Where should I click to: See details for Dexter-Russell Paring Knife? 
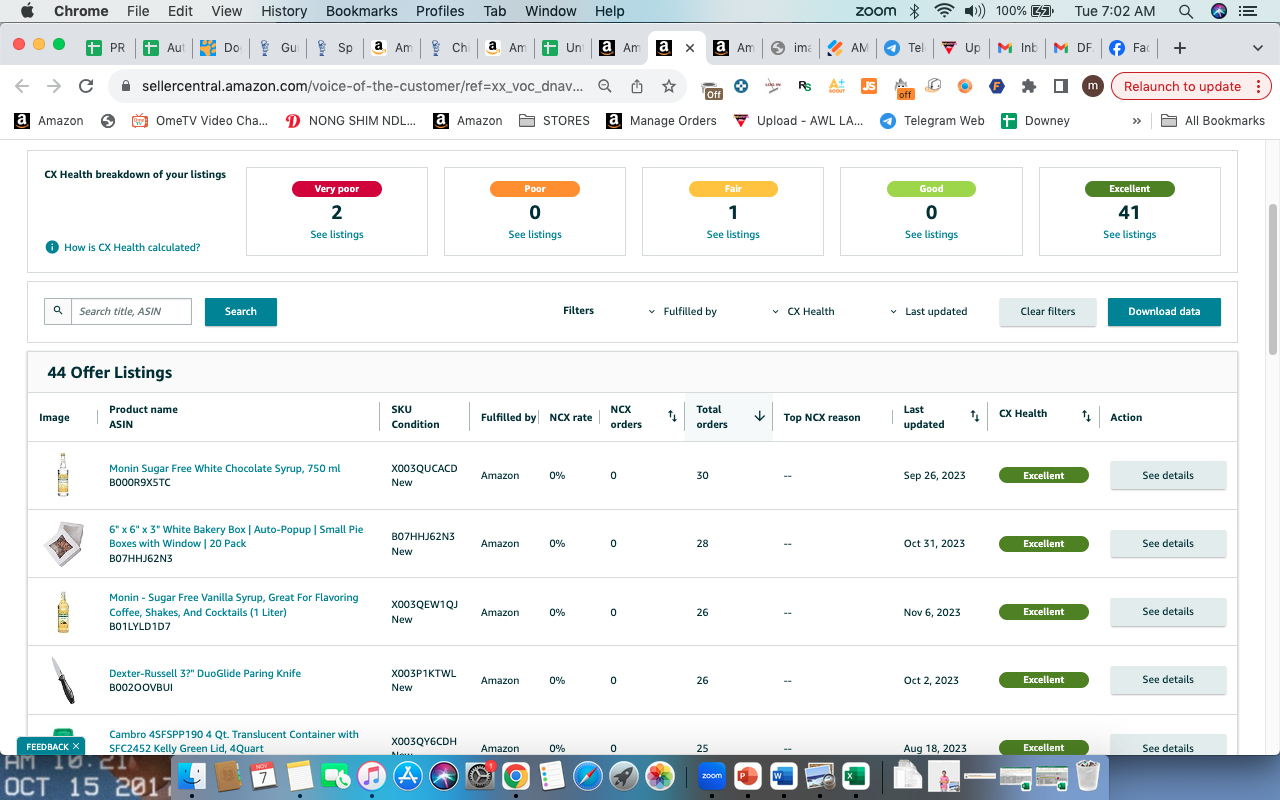1168,680
